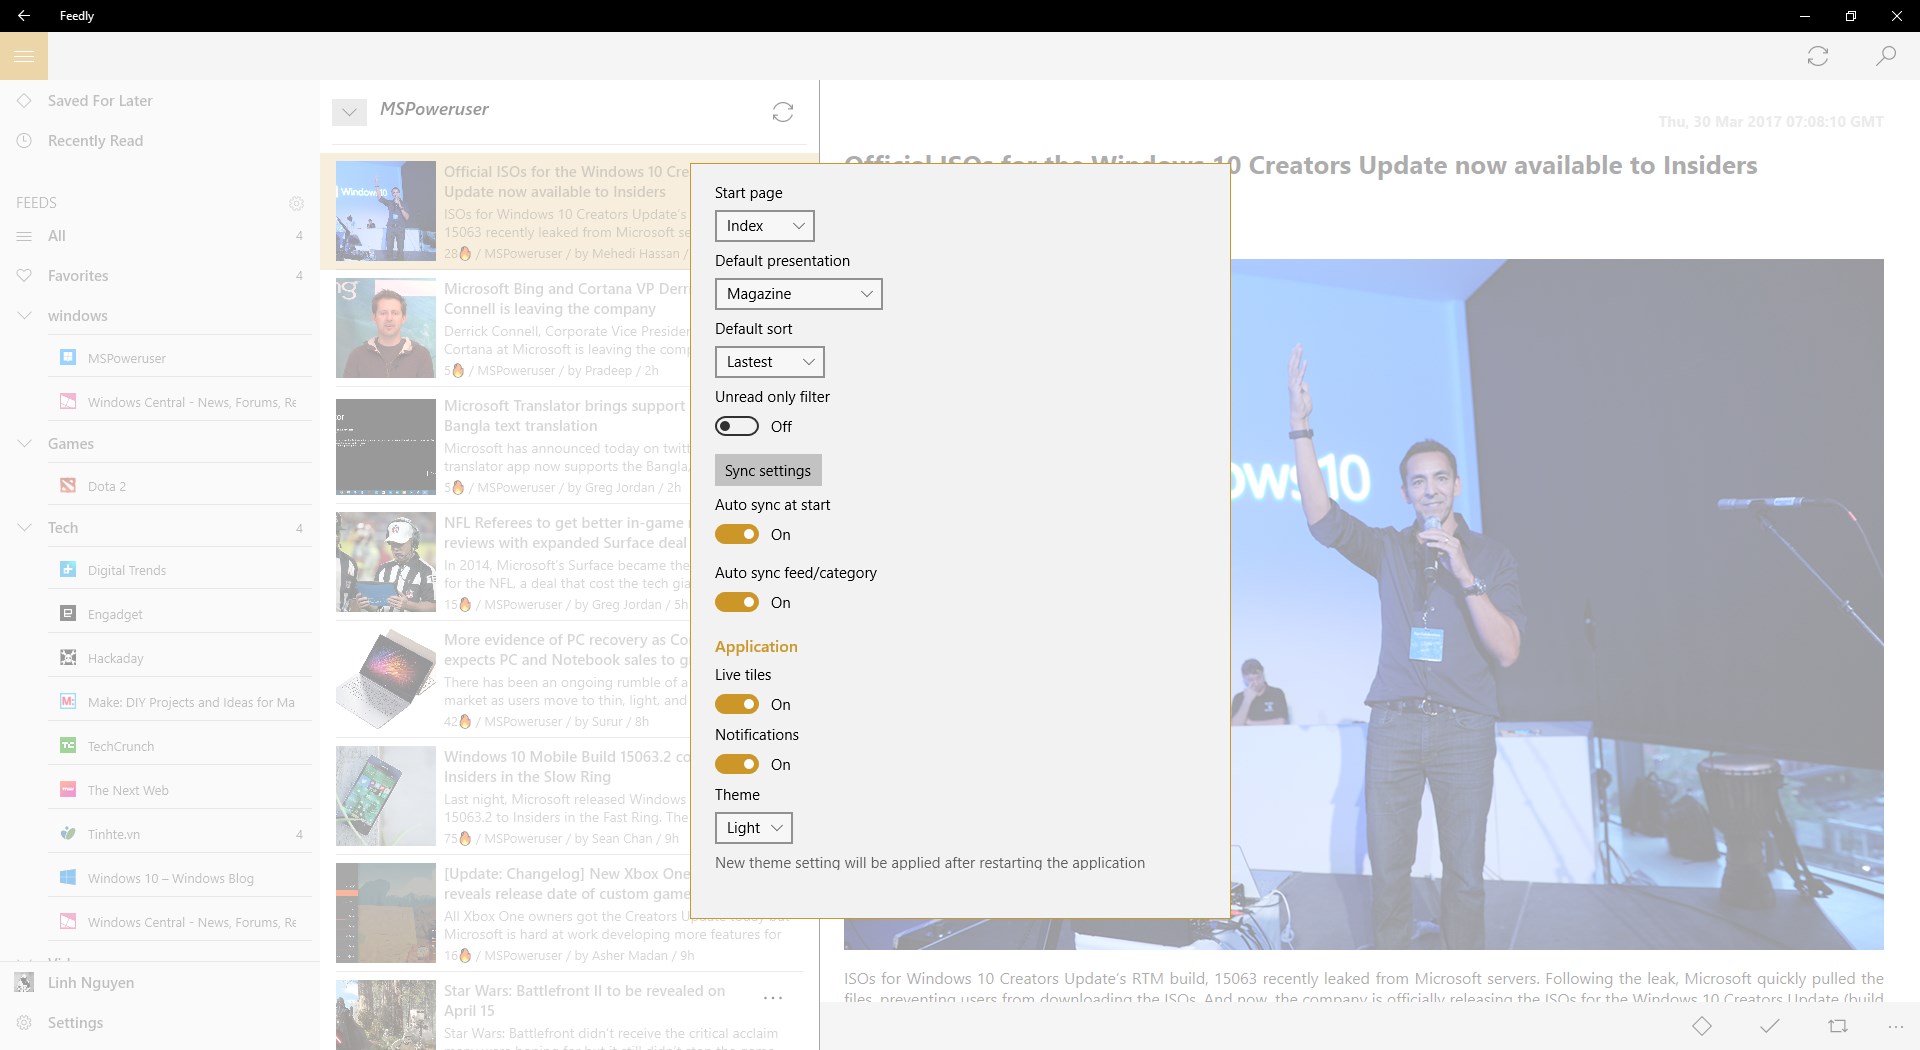Image resolution: width=1920 pixels, height=1050 pixels.
Task: Open the Theme Light dropdown
Action: coord(754,828)
